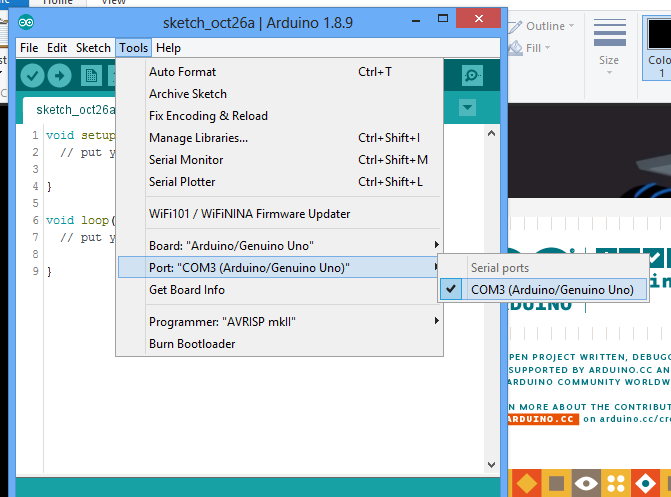The image size is (671, 497).
Task: Launch Serial Plotter from menu
Action: (x=280, y=182)
